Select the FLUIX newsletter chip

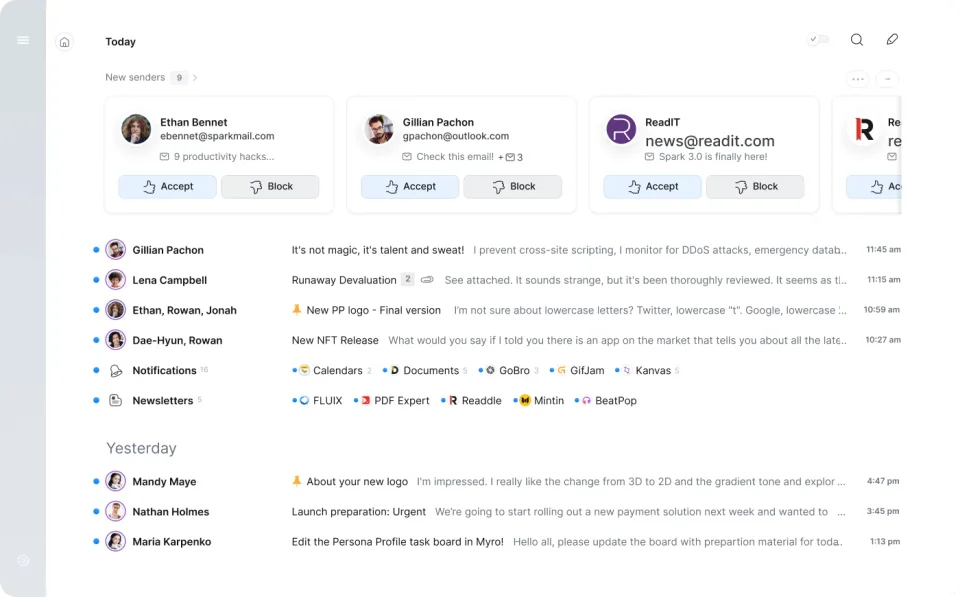(317, 400)
